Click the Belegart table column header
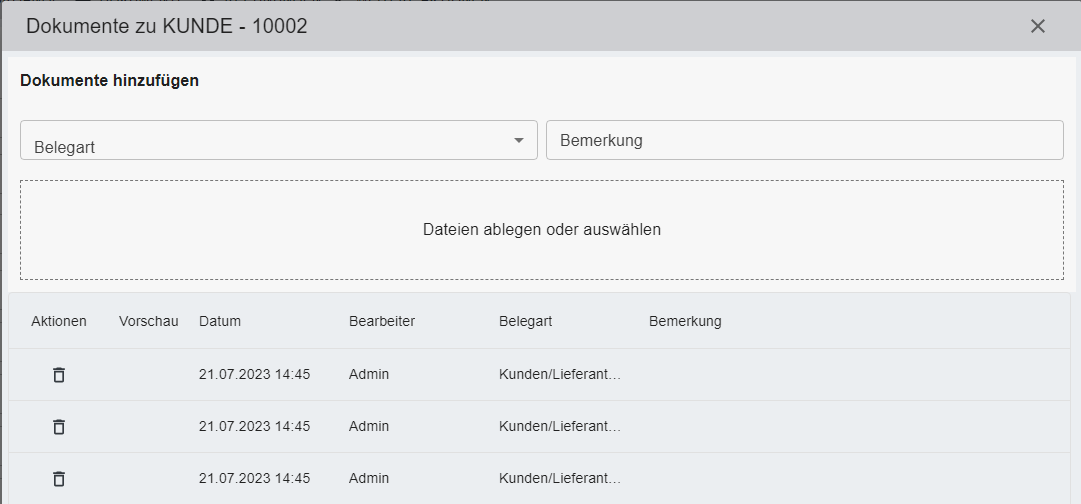Image resolution: width=1081 pixels, height=504 pixels. point(526,321)
